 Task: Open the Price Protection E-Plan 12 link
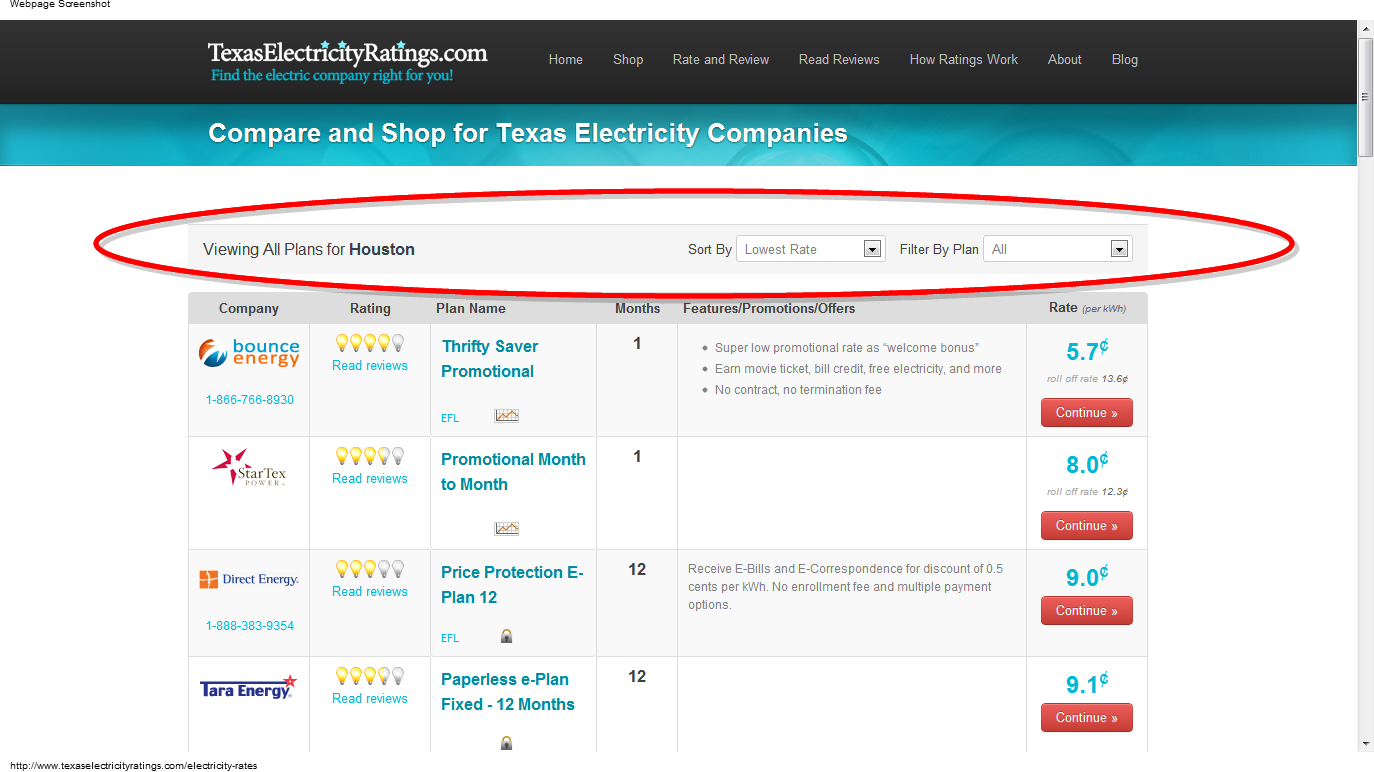tap(512, 585)
